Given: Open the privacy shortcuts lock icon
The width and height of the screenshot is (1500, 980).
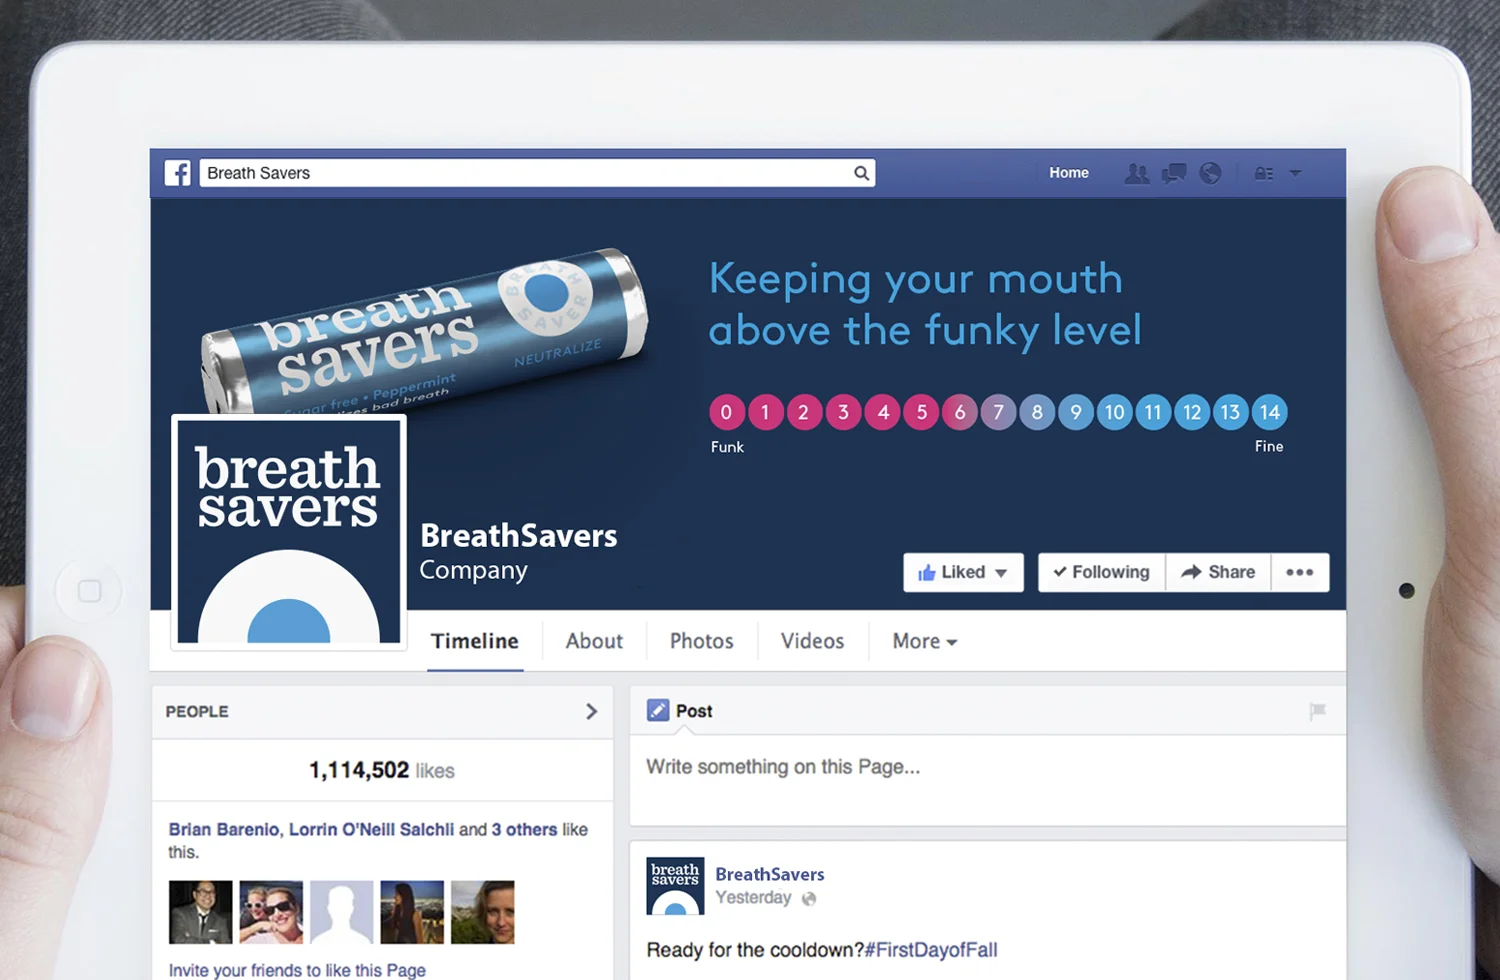Looking at the screenshot, I should pos(1264,173).
